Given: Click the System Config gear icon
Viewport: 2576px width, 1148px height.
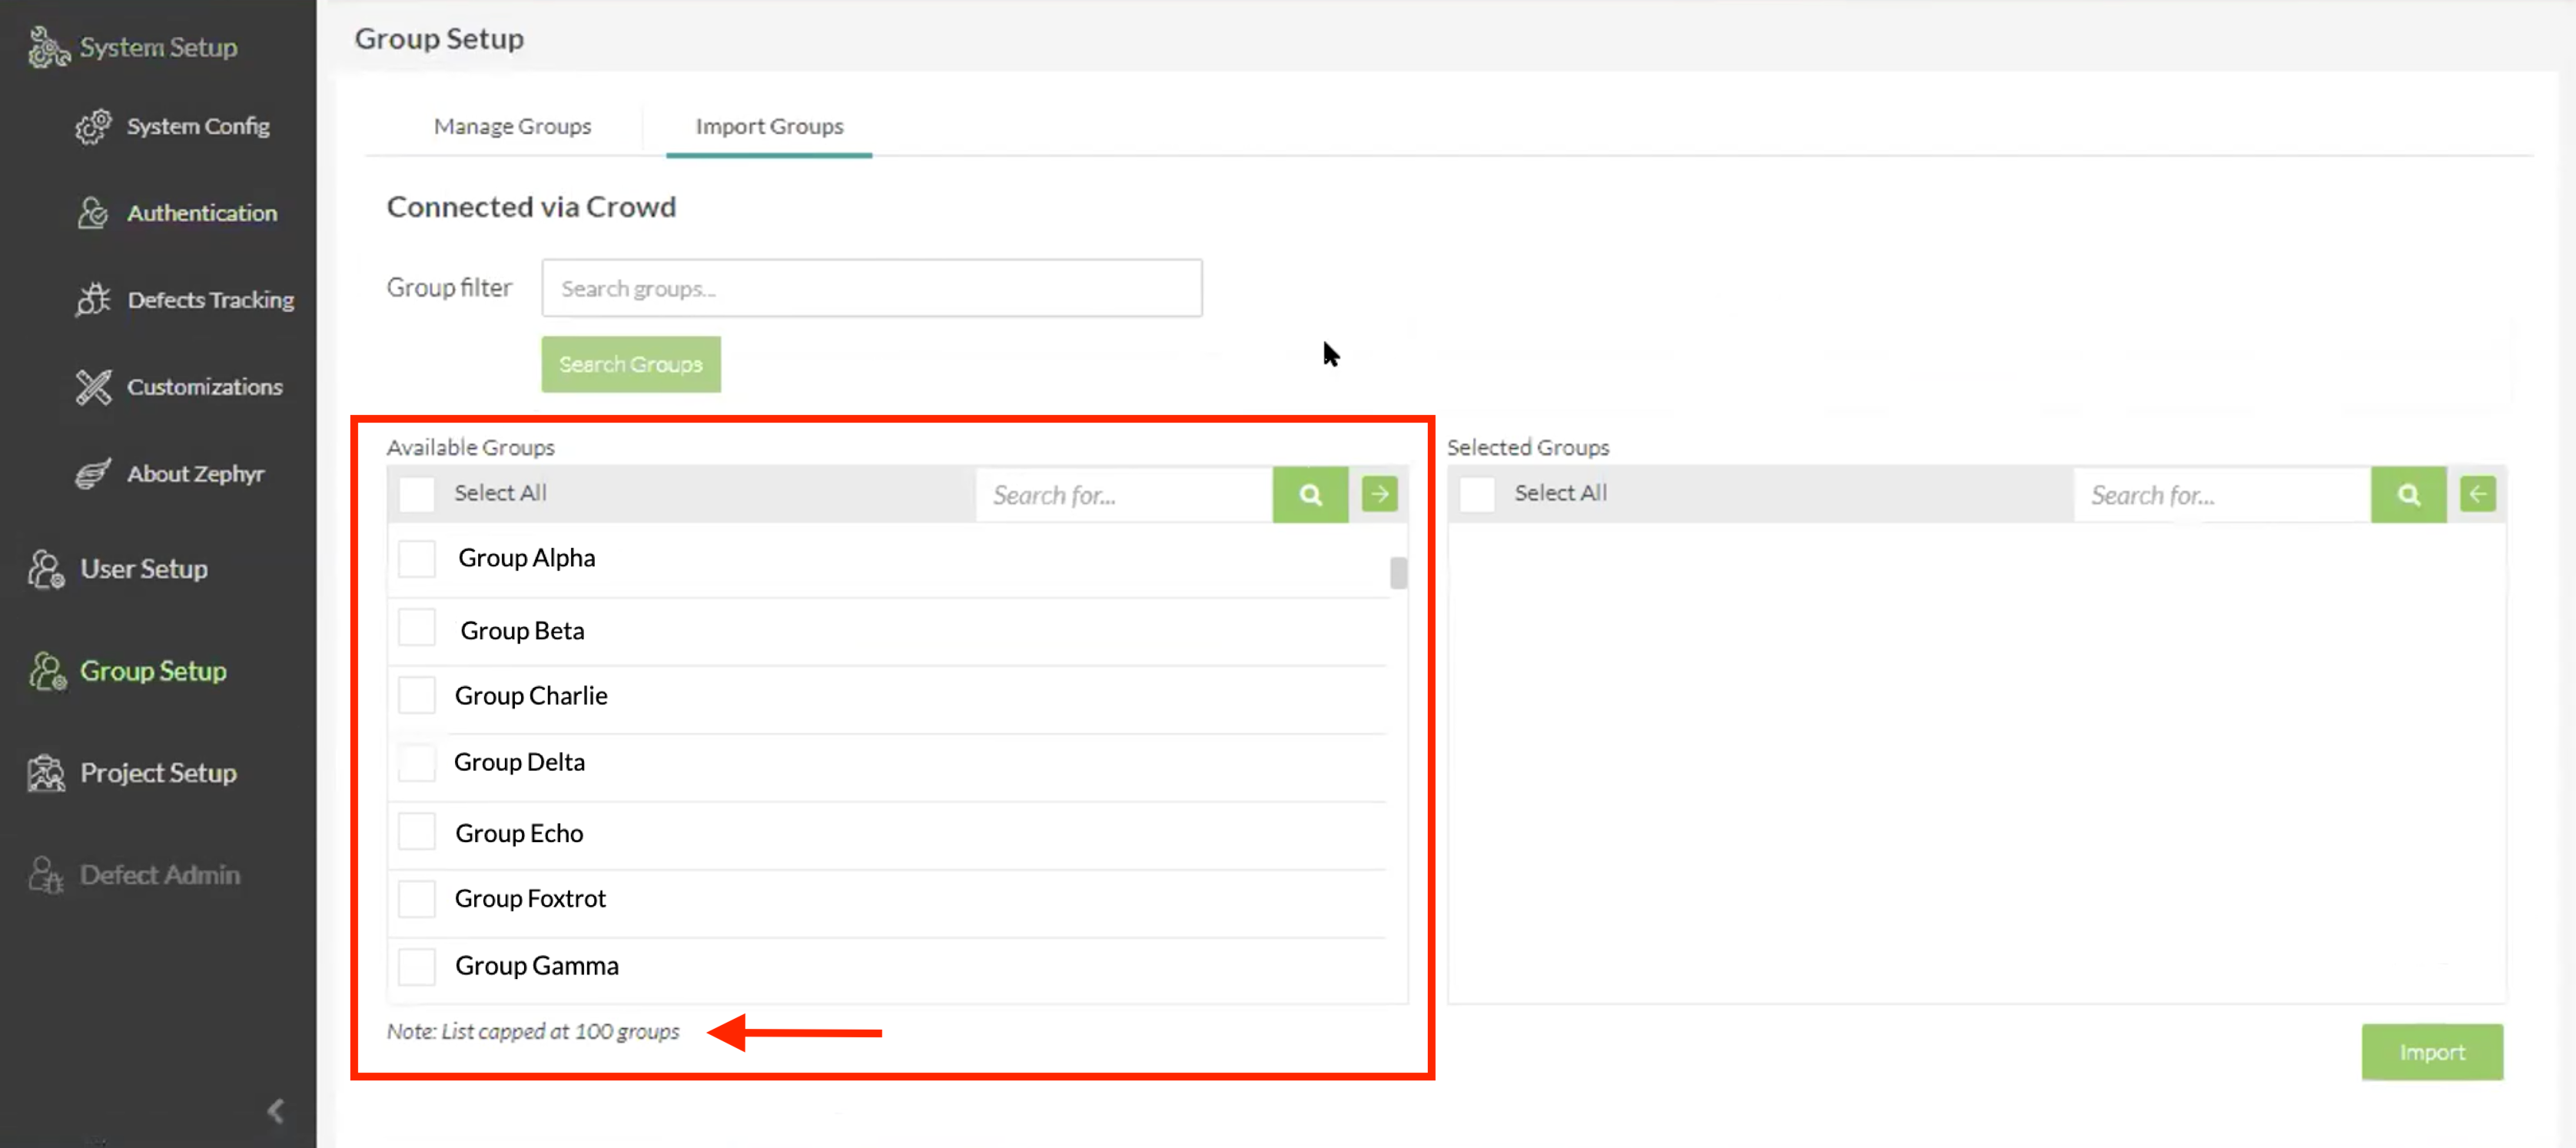Looking at the screenshot, I should click(94, 126).
